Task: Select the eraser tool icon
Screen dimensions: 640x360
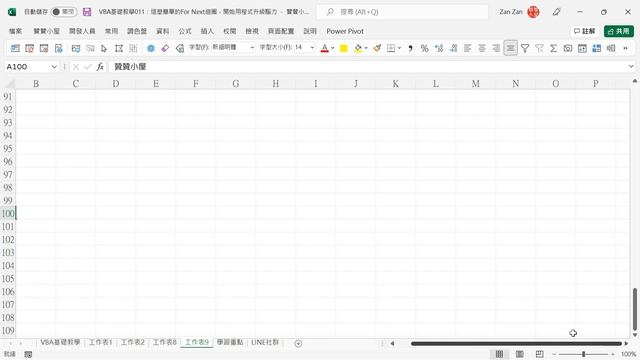Action: click(x=165, y=48)
